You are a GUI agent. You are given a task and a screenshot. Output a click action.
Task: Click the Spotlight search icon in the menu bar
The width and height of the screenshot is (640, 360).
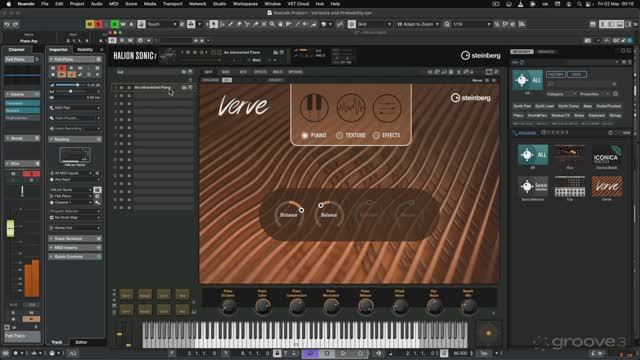click(579, 4)
